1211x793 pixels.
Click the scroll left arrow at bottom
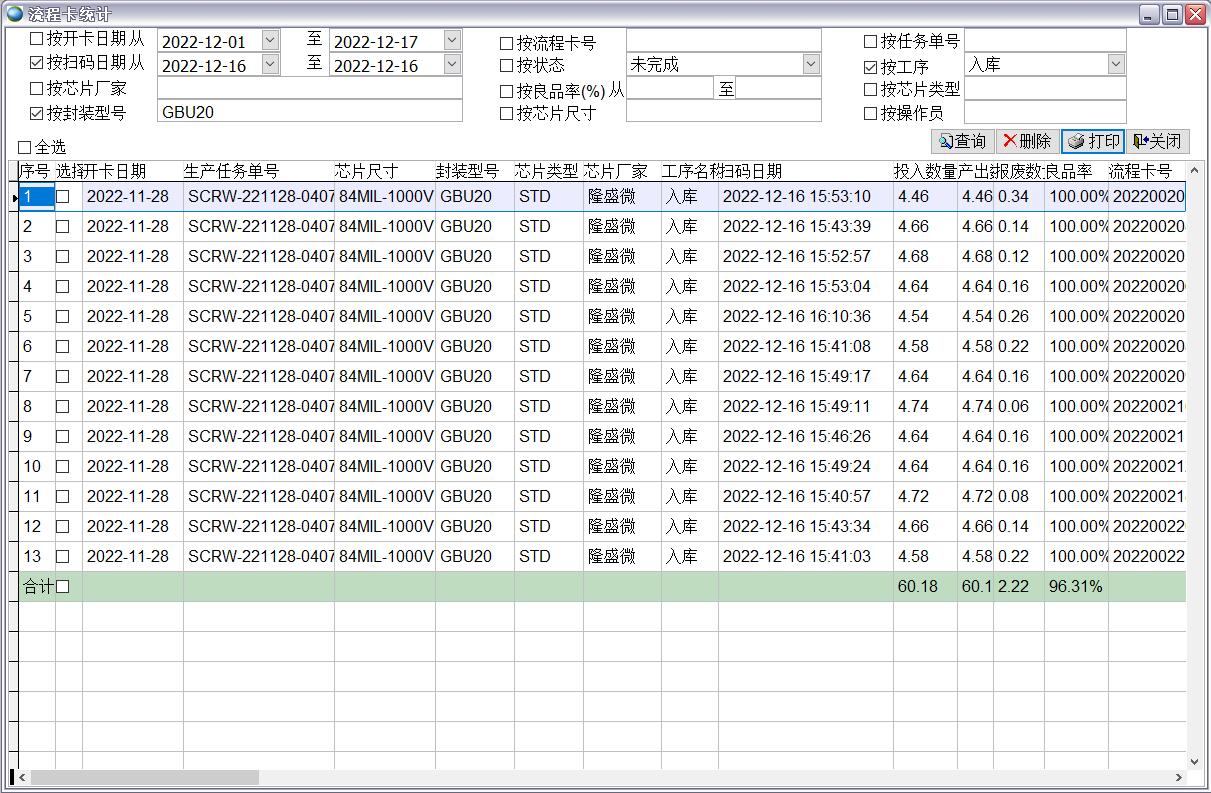coord(22,777)
